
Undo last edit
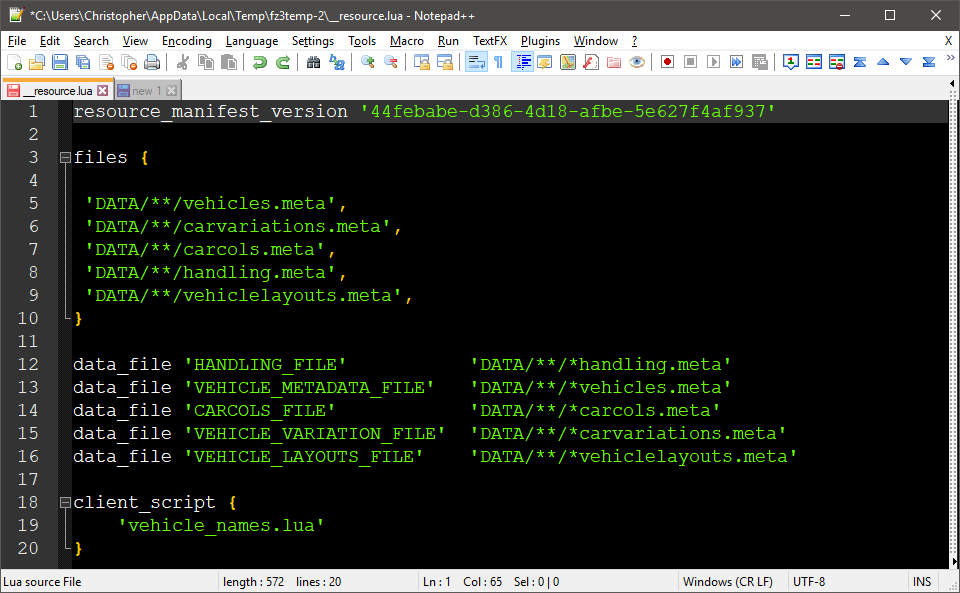(260, 62)
